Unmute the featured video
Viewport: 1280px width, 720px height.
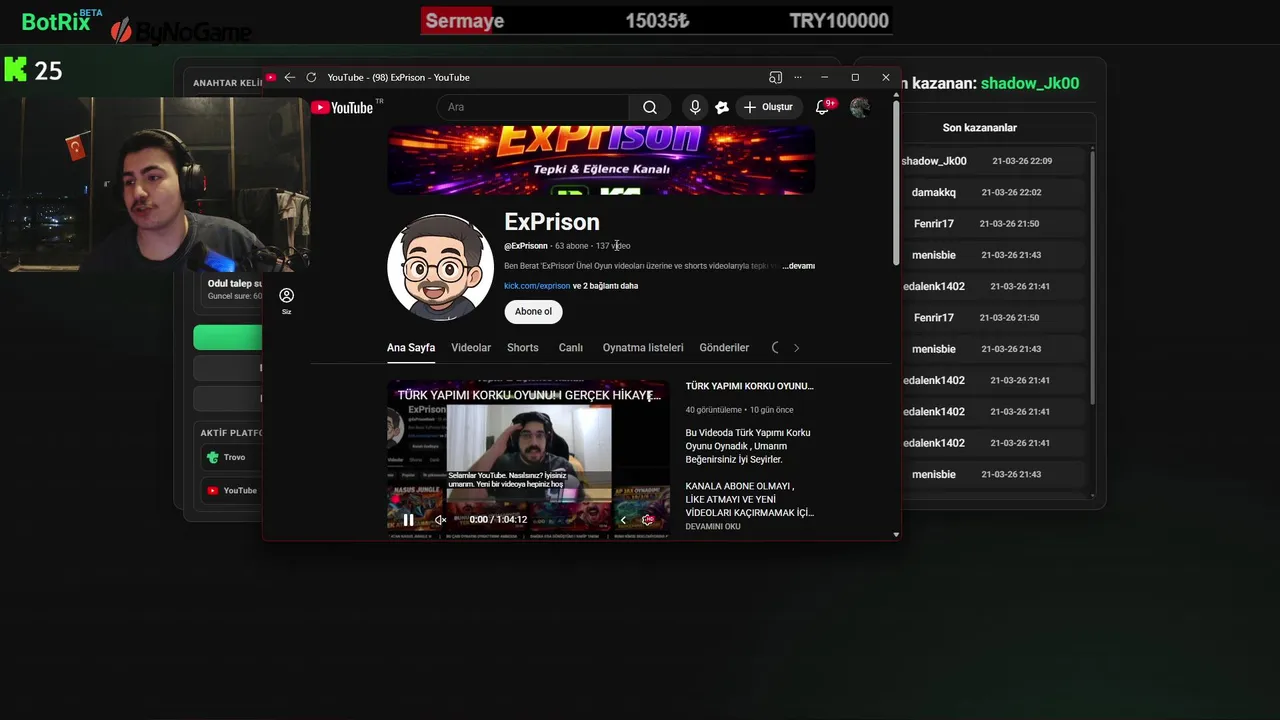pos(440,520)
